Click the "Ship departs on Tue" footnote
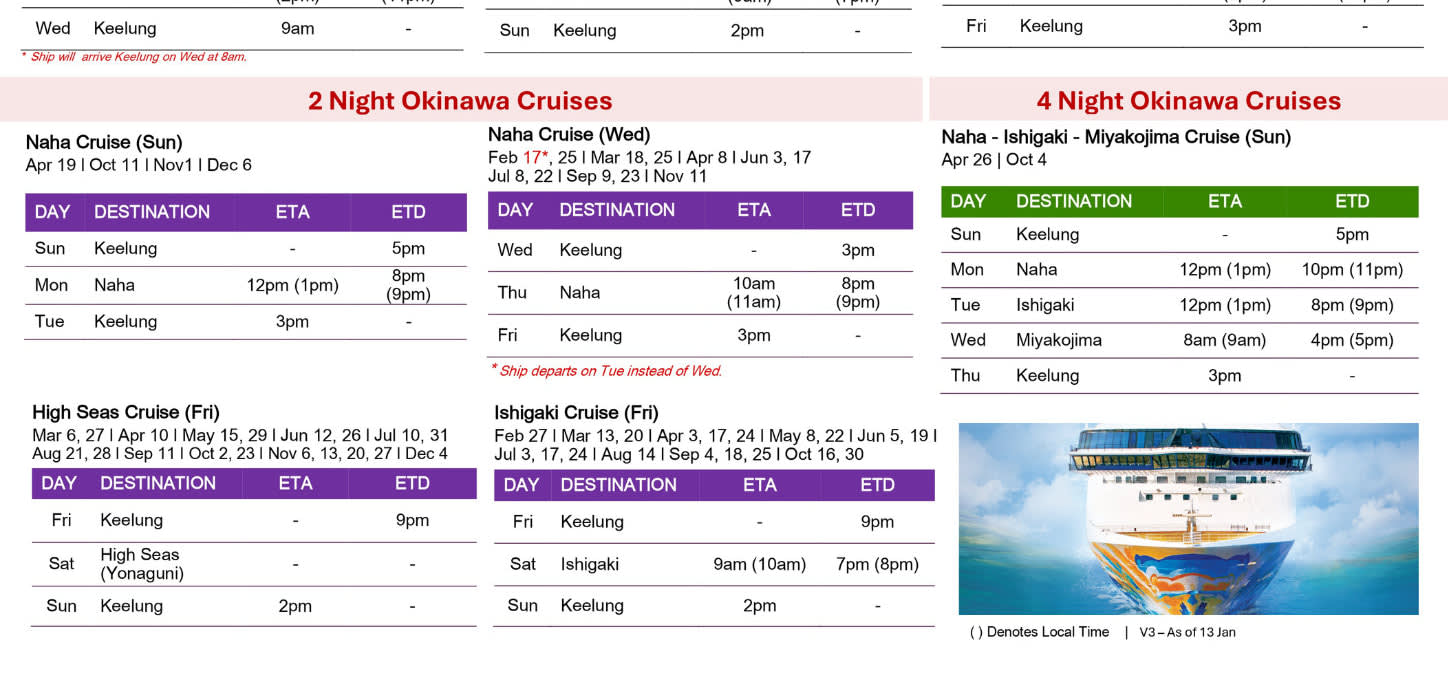The width and height of the screenshot is (1448, 682). (x=609, y=371)
